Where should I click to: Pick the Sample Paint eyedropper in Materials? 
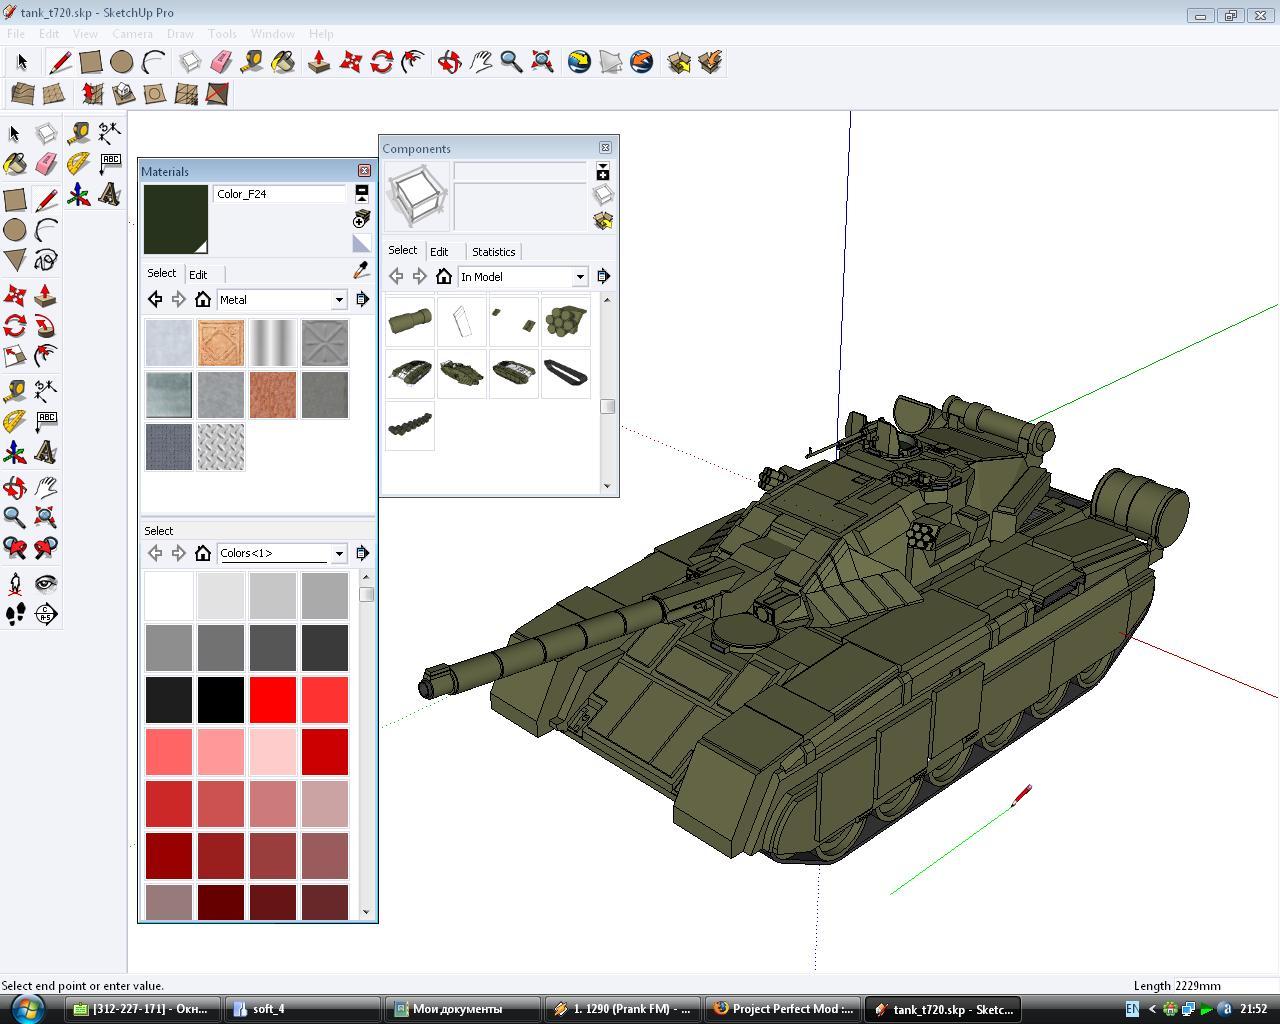pos(361,271)
